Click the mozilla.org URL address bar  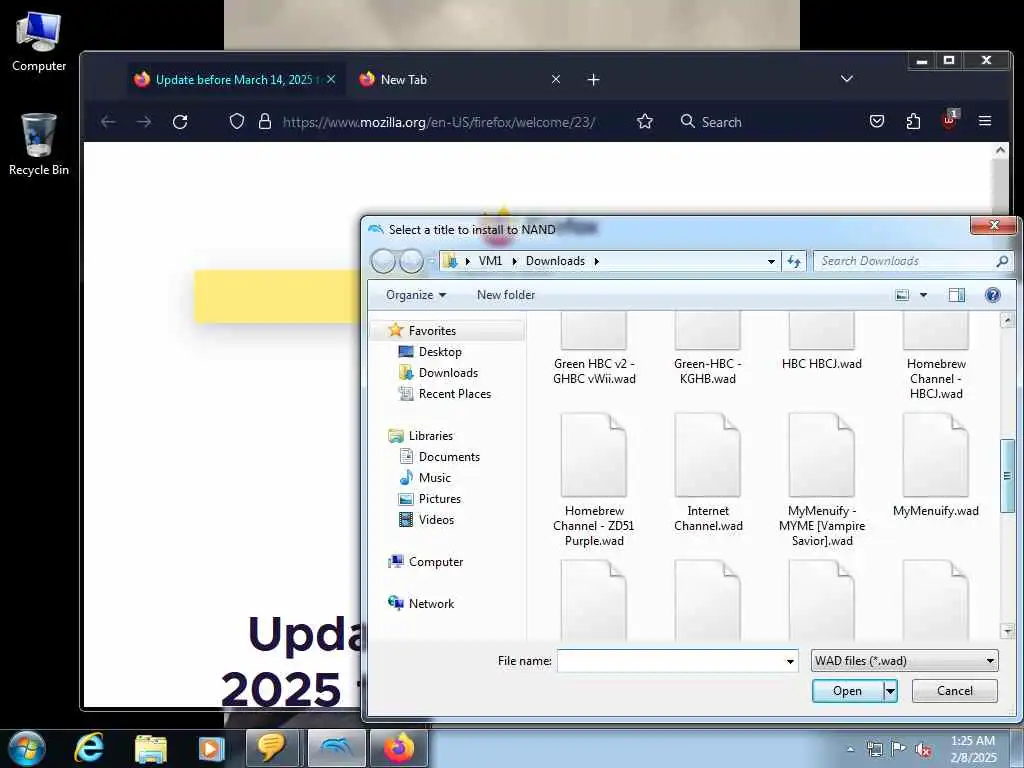(438, 122)
